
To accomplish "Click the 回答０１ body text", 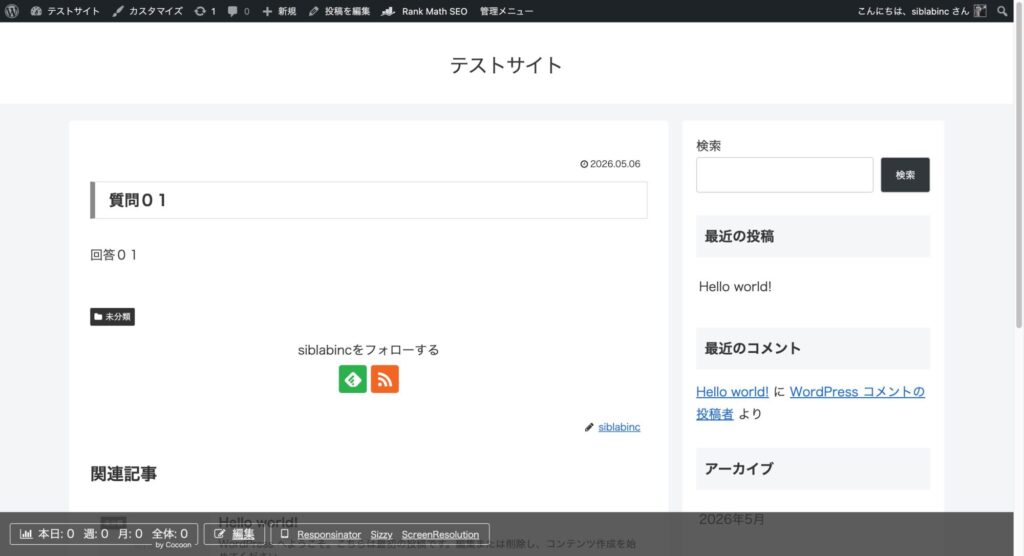I will coord(114,255).
